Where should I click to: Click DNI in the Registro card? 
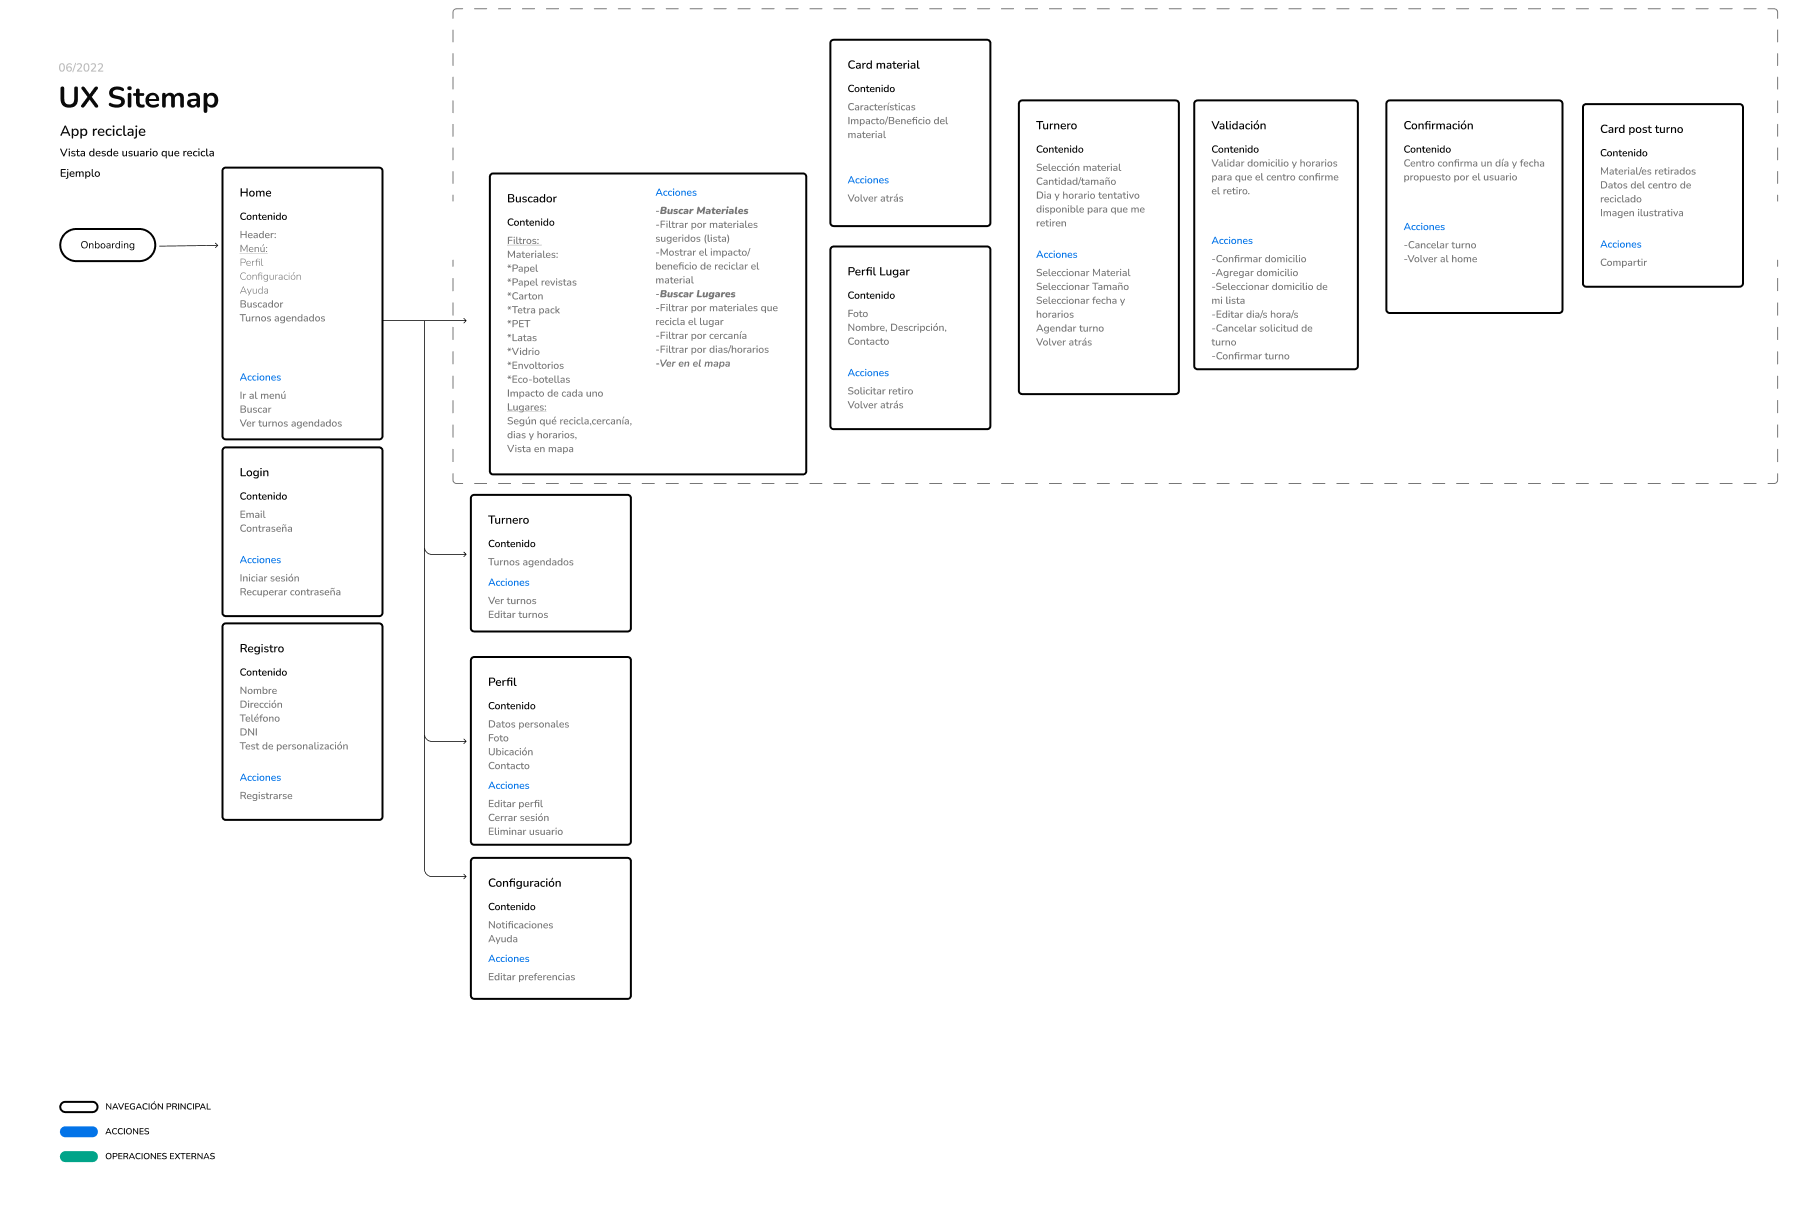(249, 733)
